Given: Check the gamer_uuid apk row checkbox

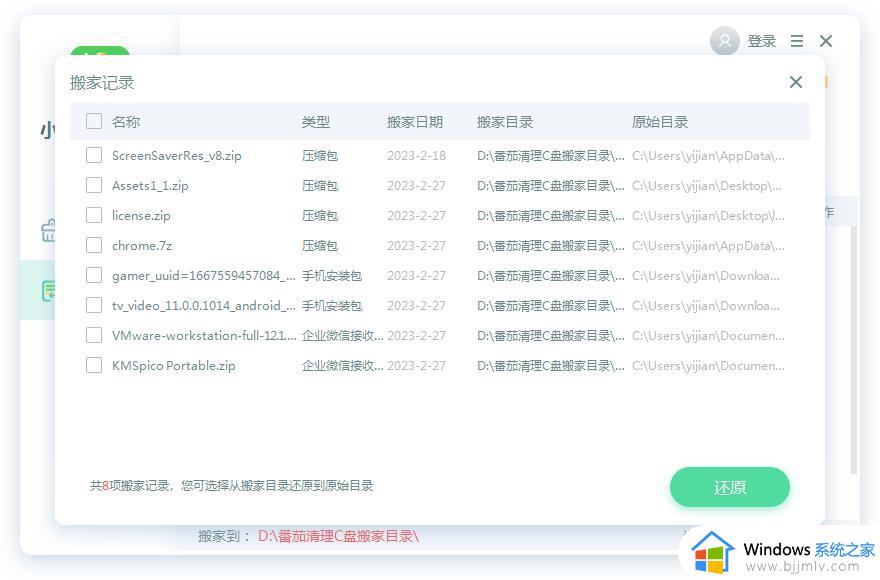Looking at the screenshot, I should (x=94, y=275).
